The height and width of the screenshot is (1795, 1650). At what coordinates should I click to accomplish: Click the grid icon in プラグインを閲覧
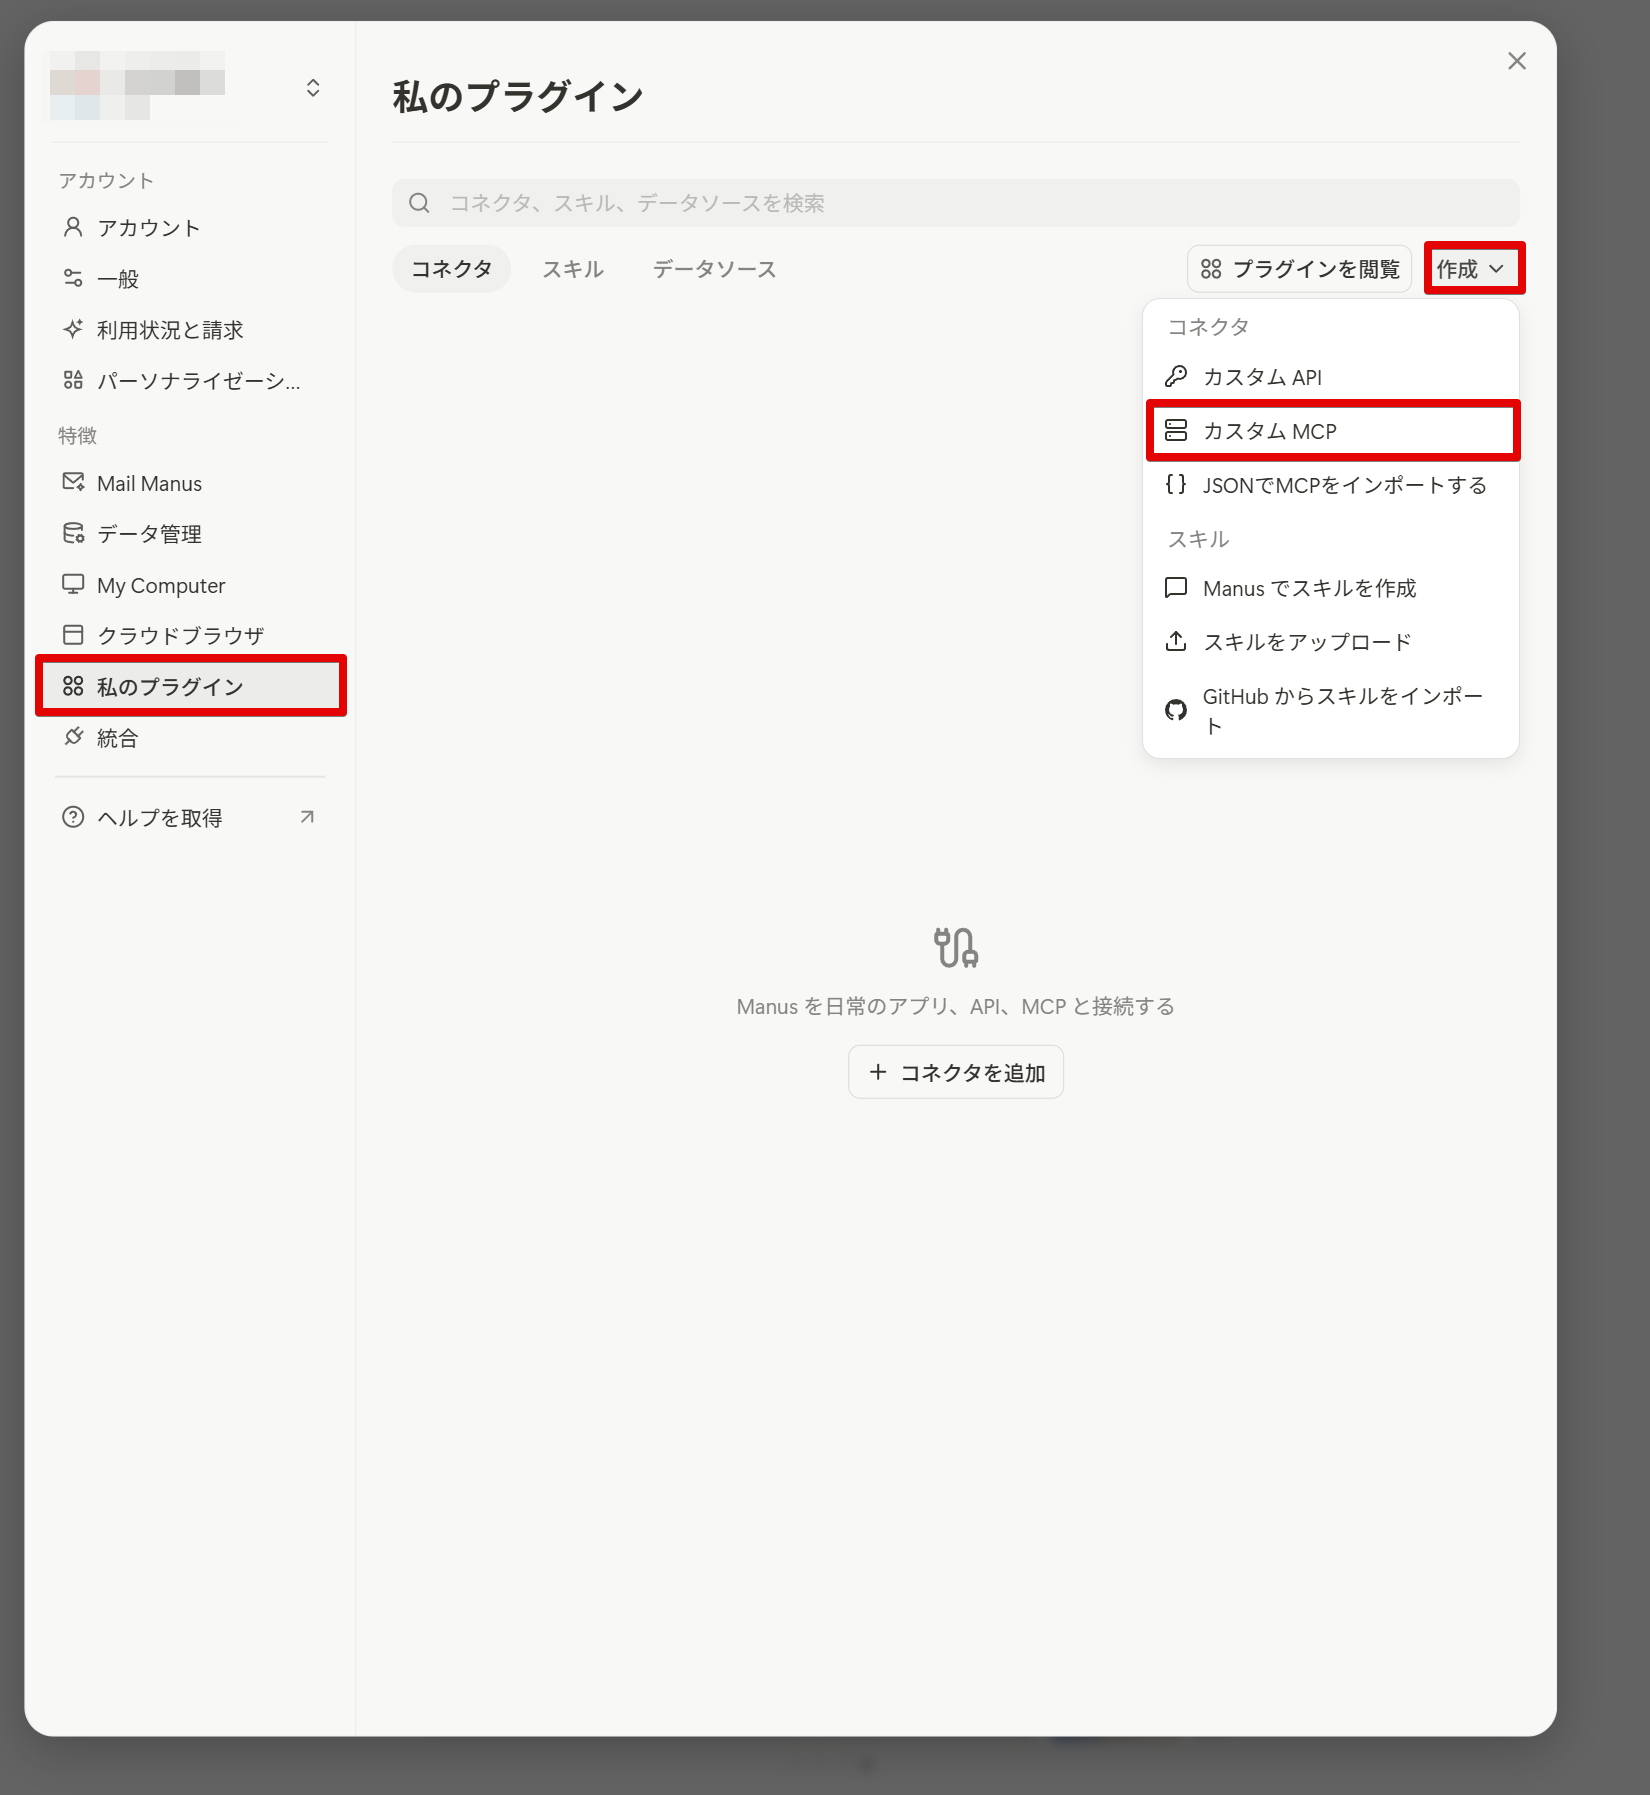coord(1211,269)
